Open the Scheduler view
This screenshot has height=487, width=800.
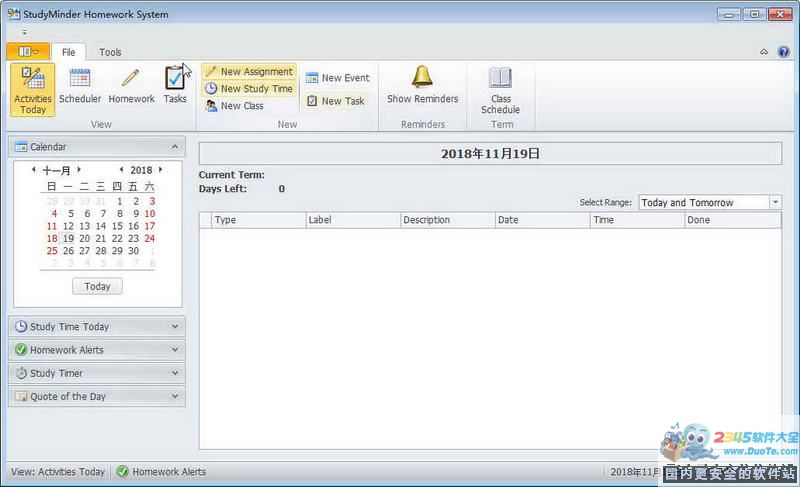[80, 86]
